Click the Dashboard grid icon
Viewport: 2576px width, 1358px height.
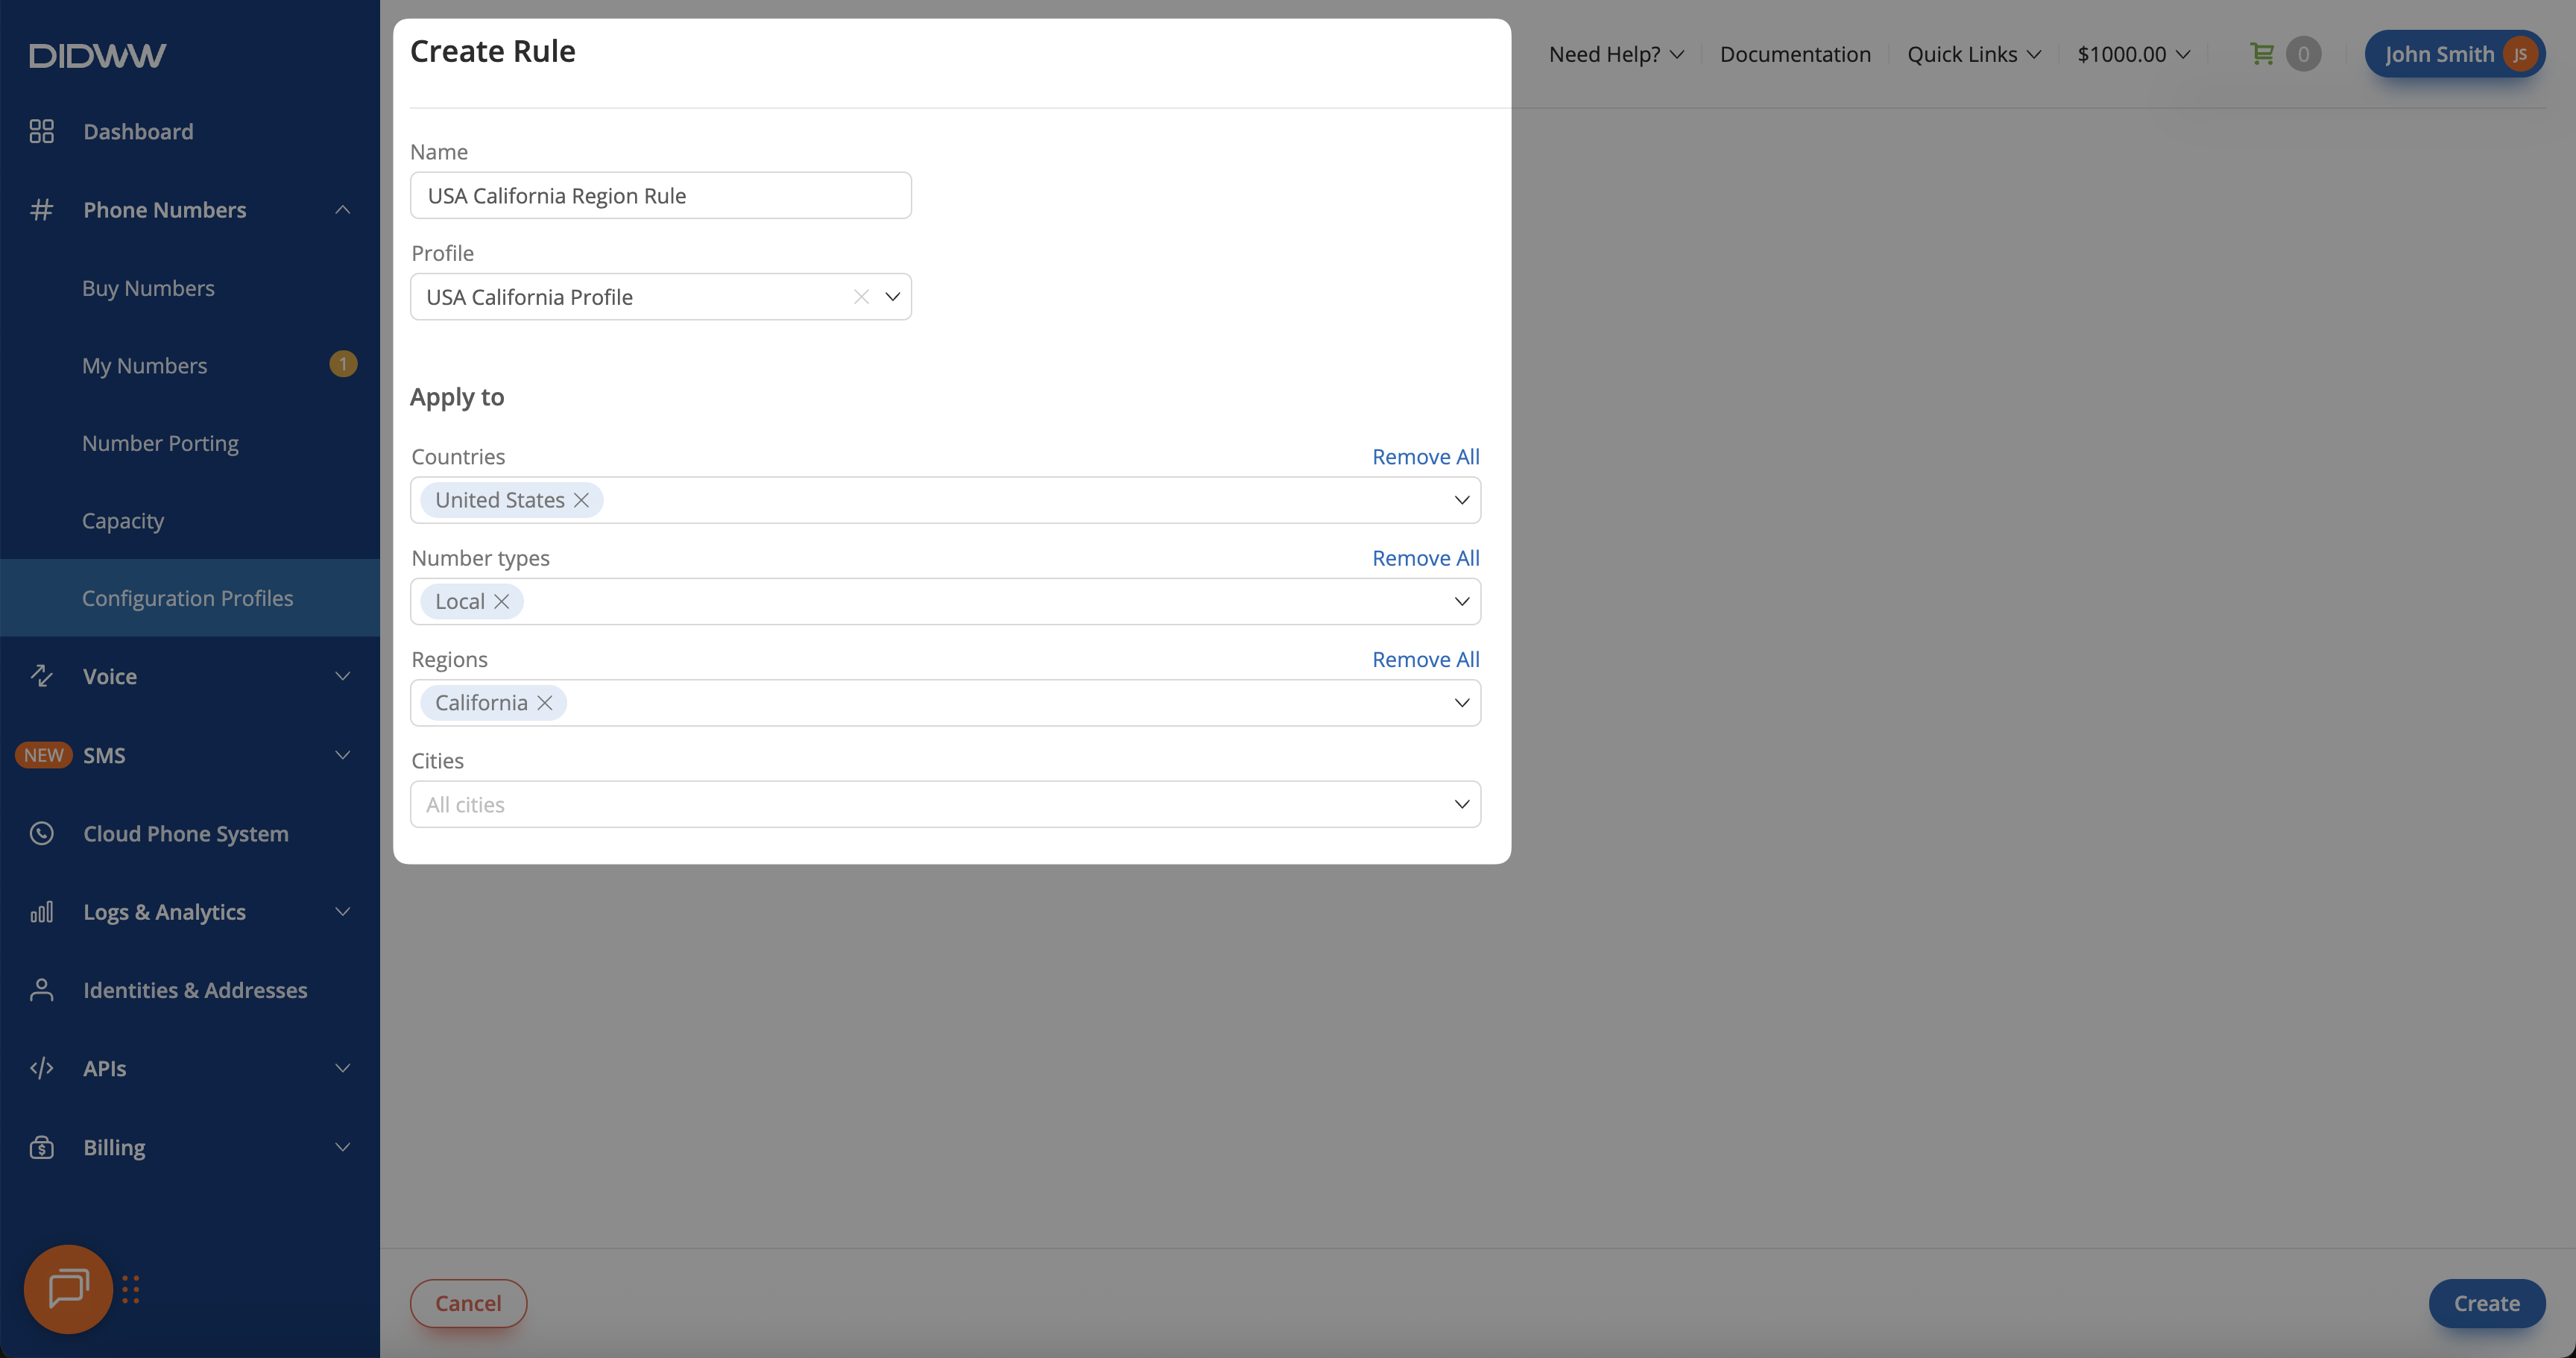[x=41, y=131]
